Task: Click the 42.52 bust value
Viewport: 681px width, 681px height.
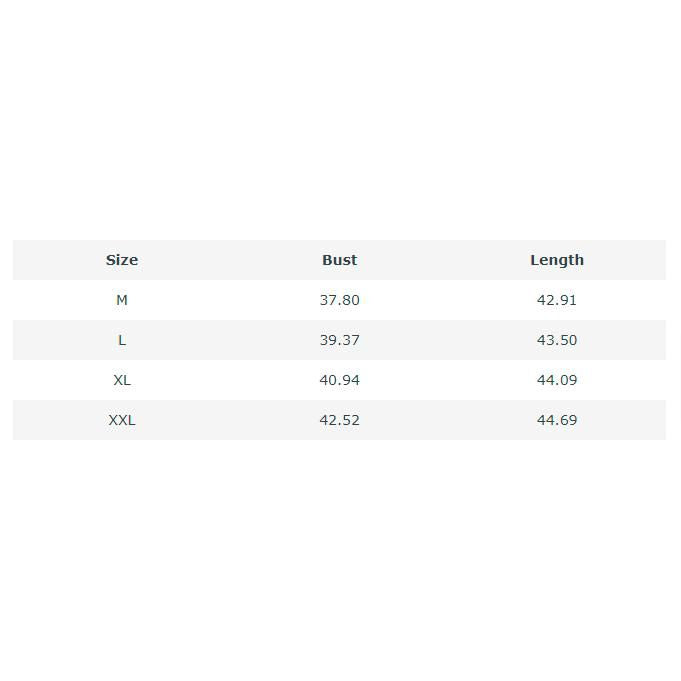Action: pyautogui.click(x=339, y=420)
